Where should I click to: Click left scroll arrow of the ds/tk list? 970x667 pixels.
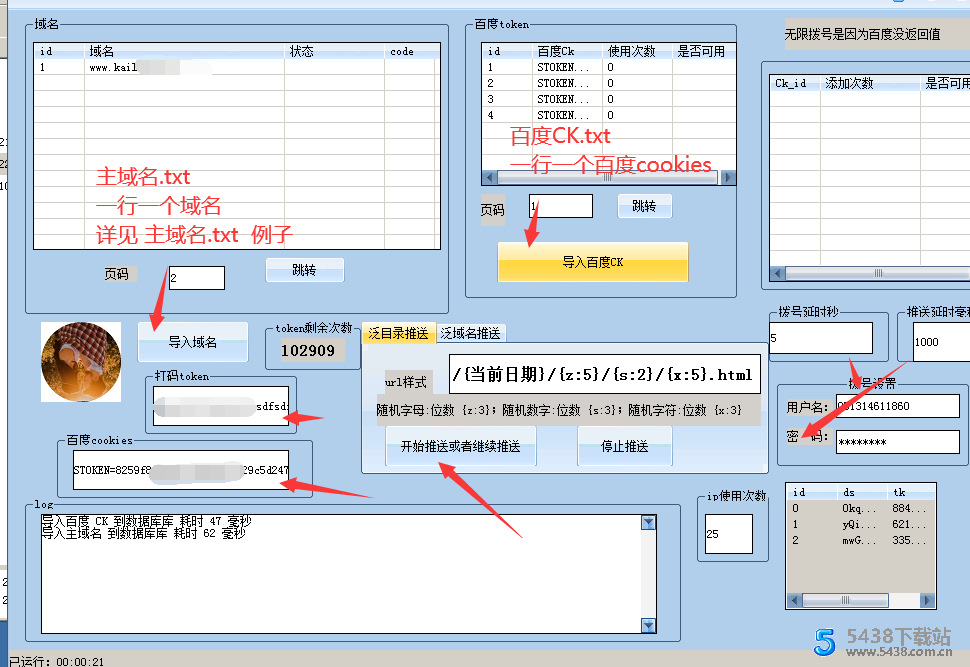(x=794, y=601)
